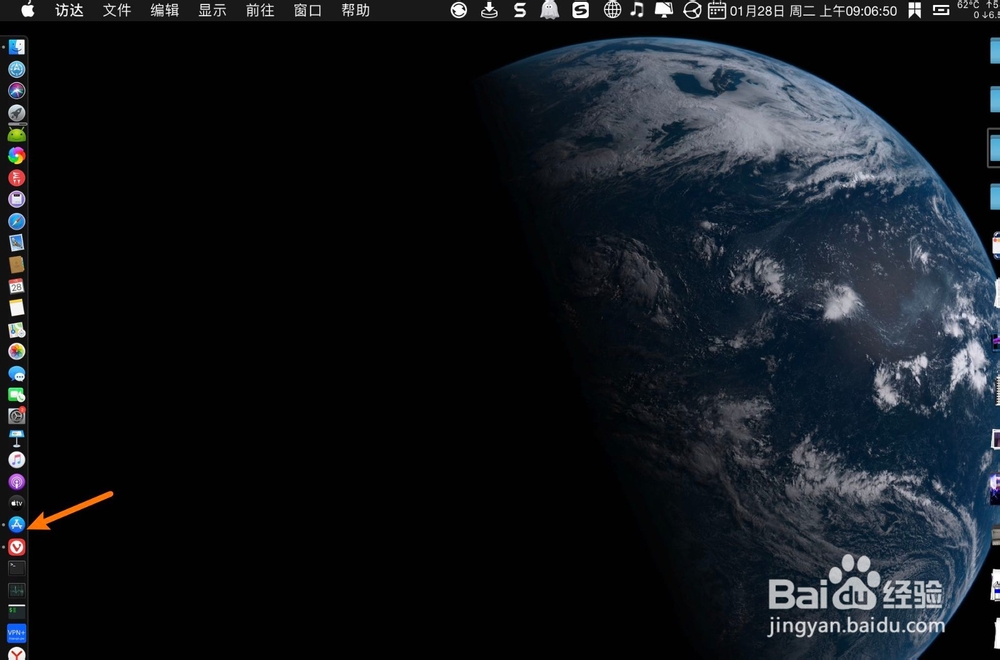Open System Preferences gear with badge
1000x660 pixels.
(x=17, y=416)
